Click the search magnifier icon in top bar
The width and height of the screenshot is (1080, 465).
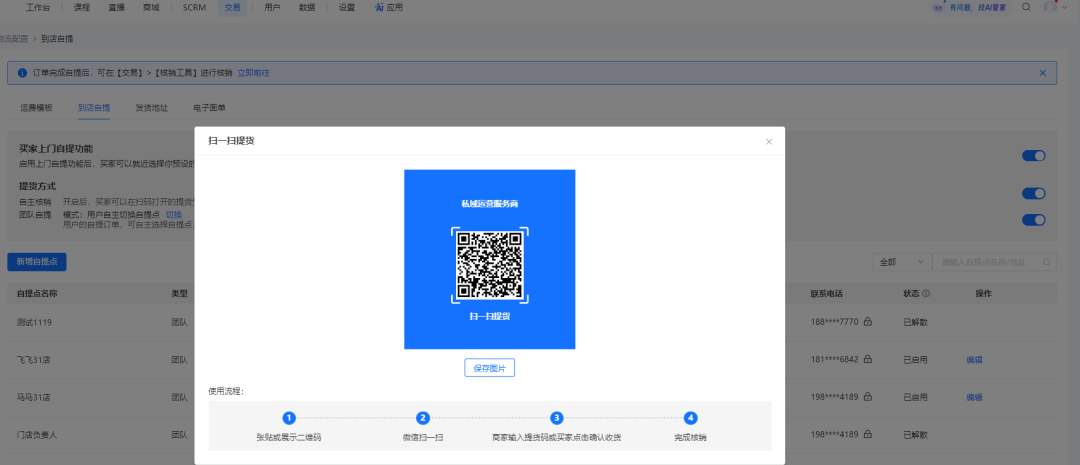(x=1026, y=7)
